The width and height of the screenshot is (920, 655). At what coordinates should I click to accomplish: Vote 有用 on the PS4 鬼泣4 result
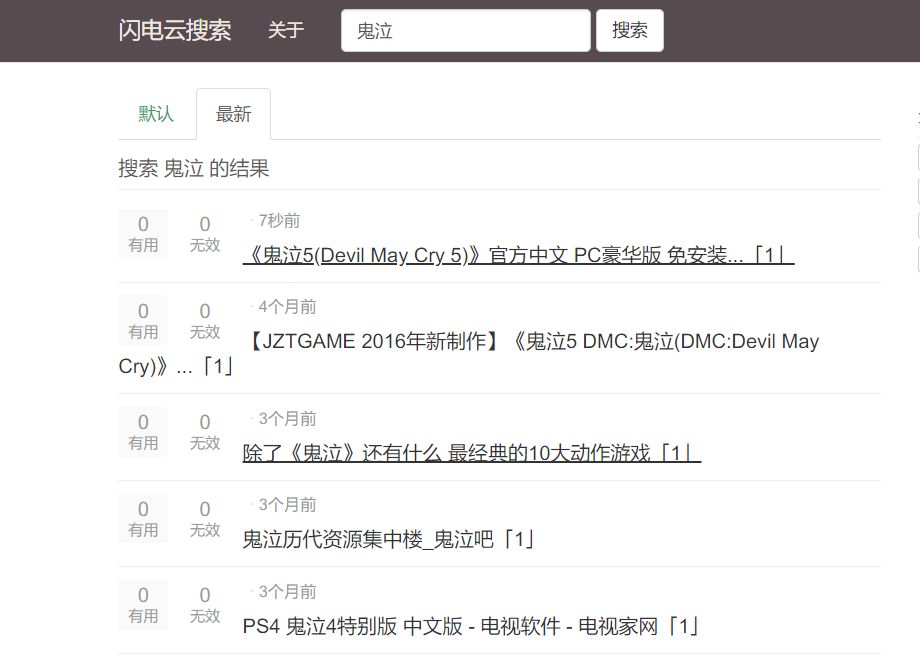click(x=142, y=606)
